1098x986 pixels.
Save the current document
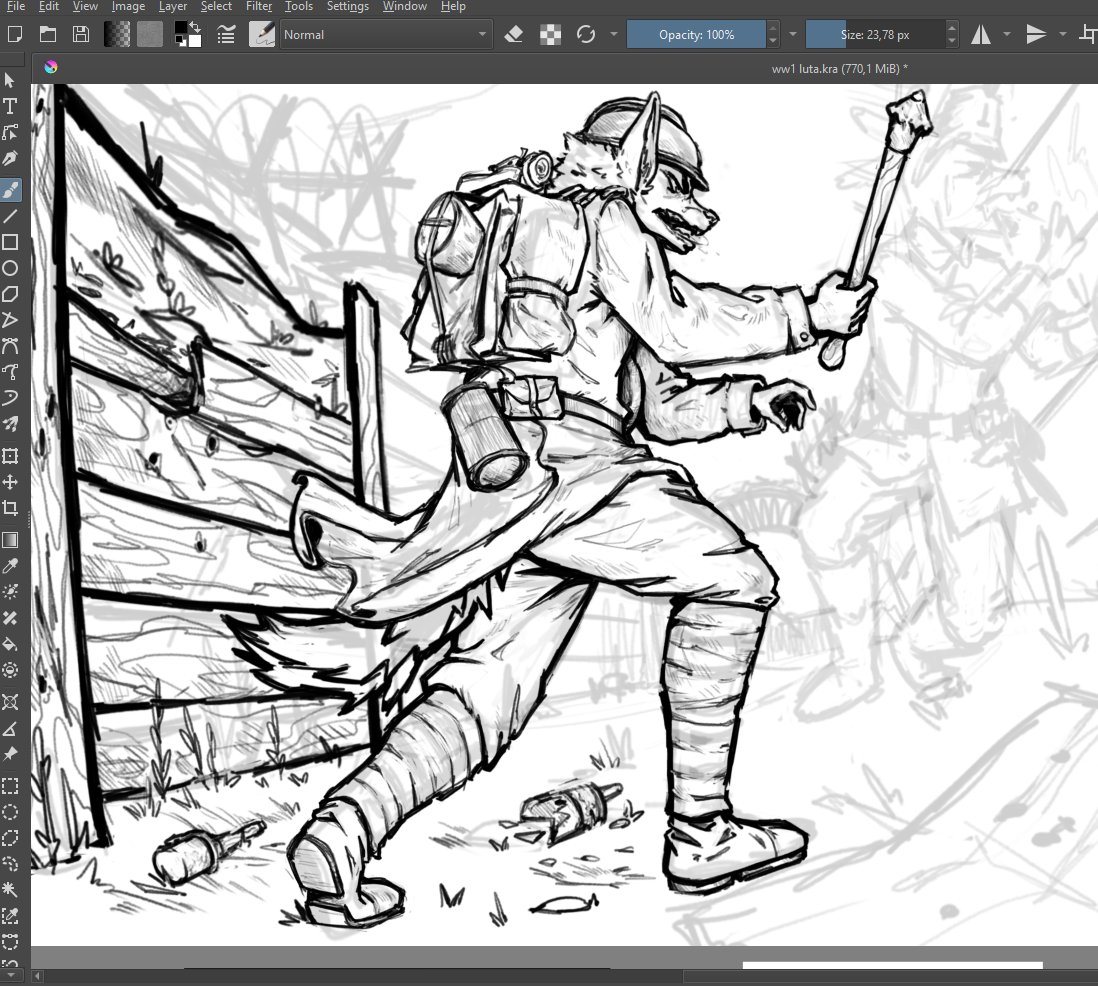pyautogui.click(x=81, y=34)
